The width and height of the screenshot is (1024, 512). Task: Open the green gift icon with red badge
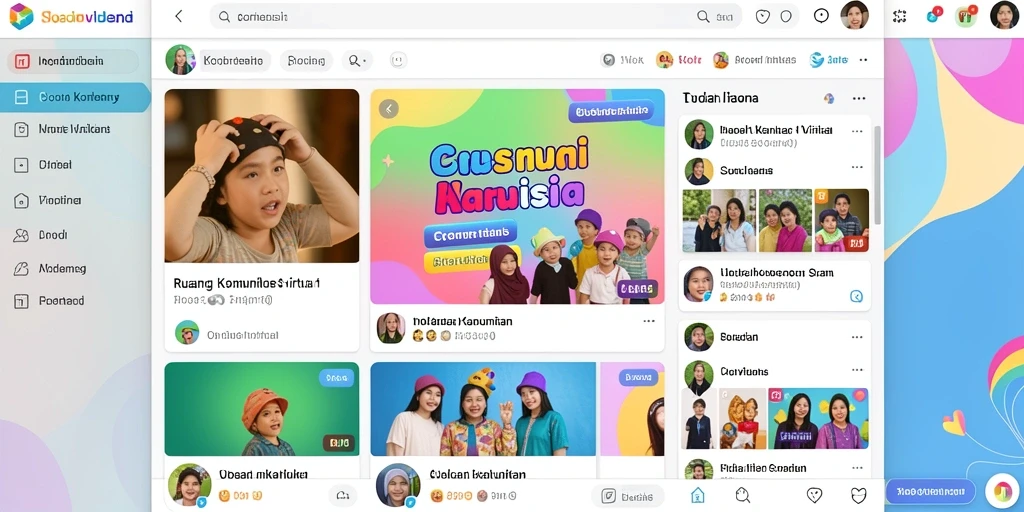[966, 15]
